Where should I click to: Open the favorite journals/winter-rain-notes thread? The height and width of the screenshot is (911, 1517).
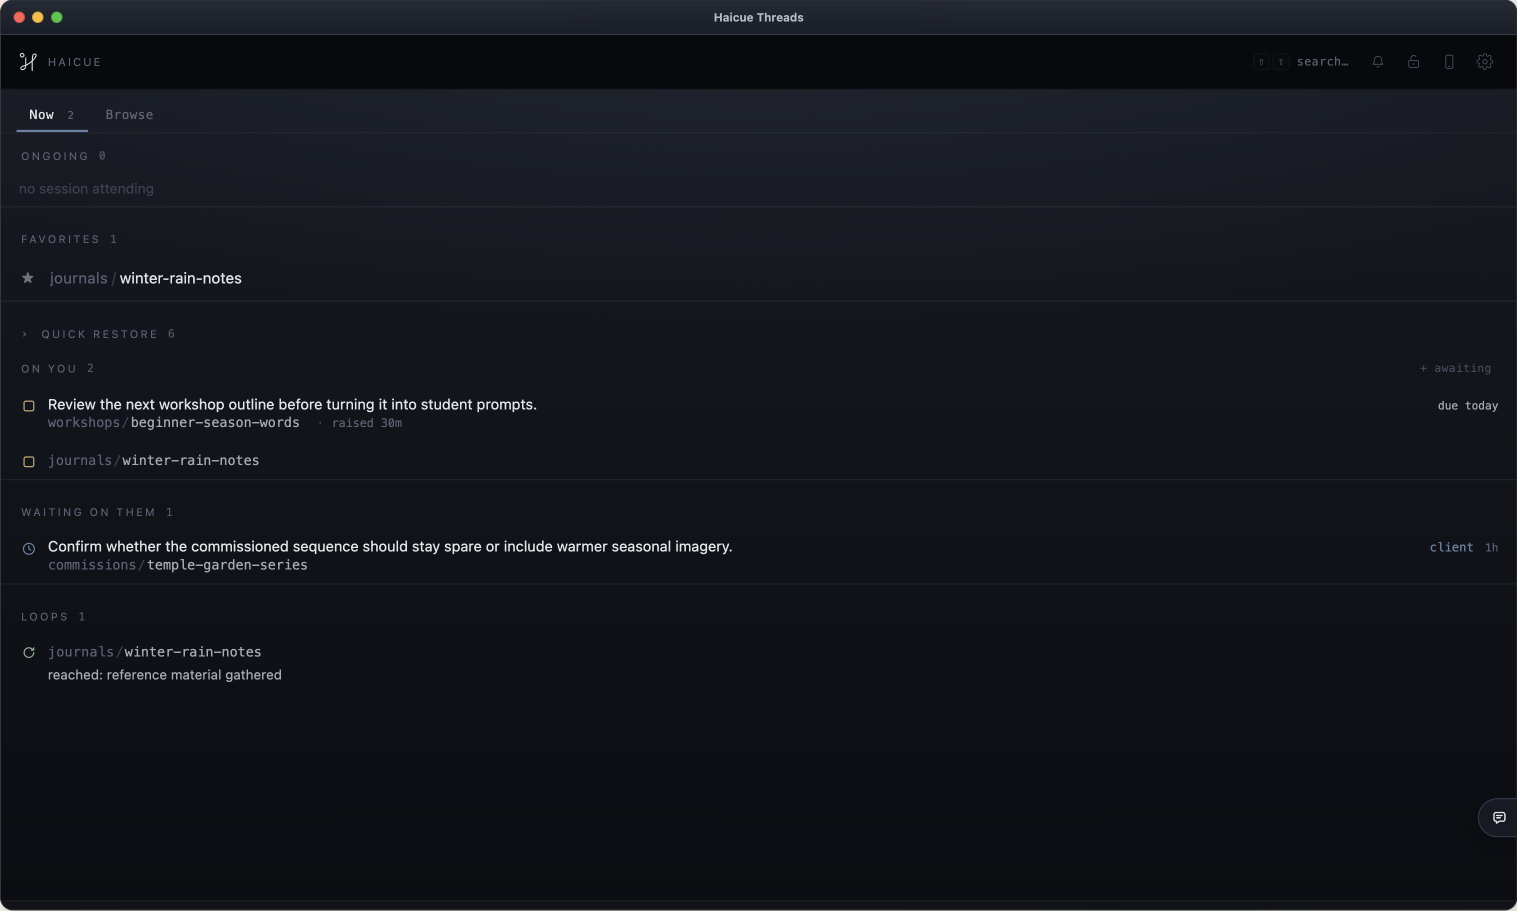[x=146, y=278]
